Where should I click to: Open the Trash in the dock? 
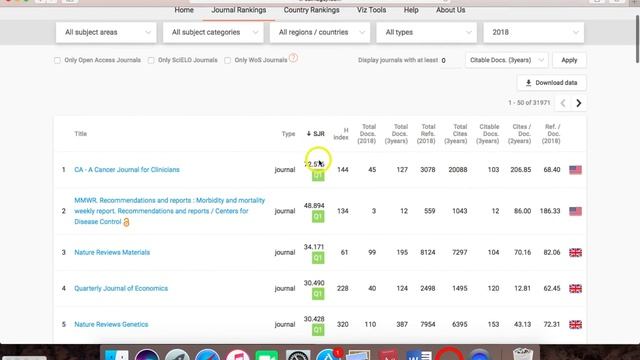click(522, 354)
